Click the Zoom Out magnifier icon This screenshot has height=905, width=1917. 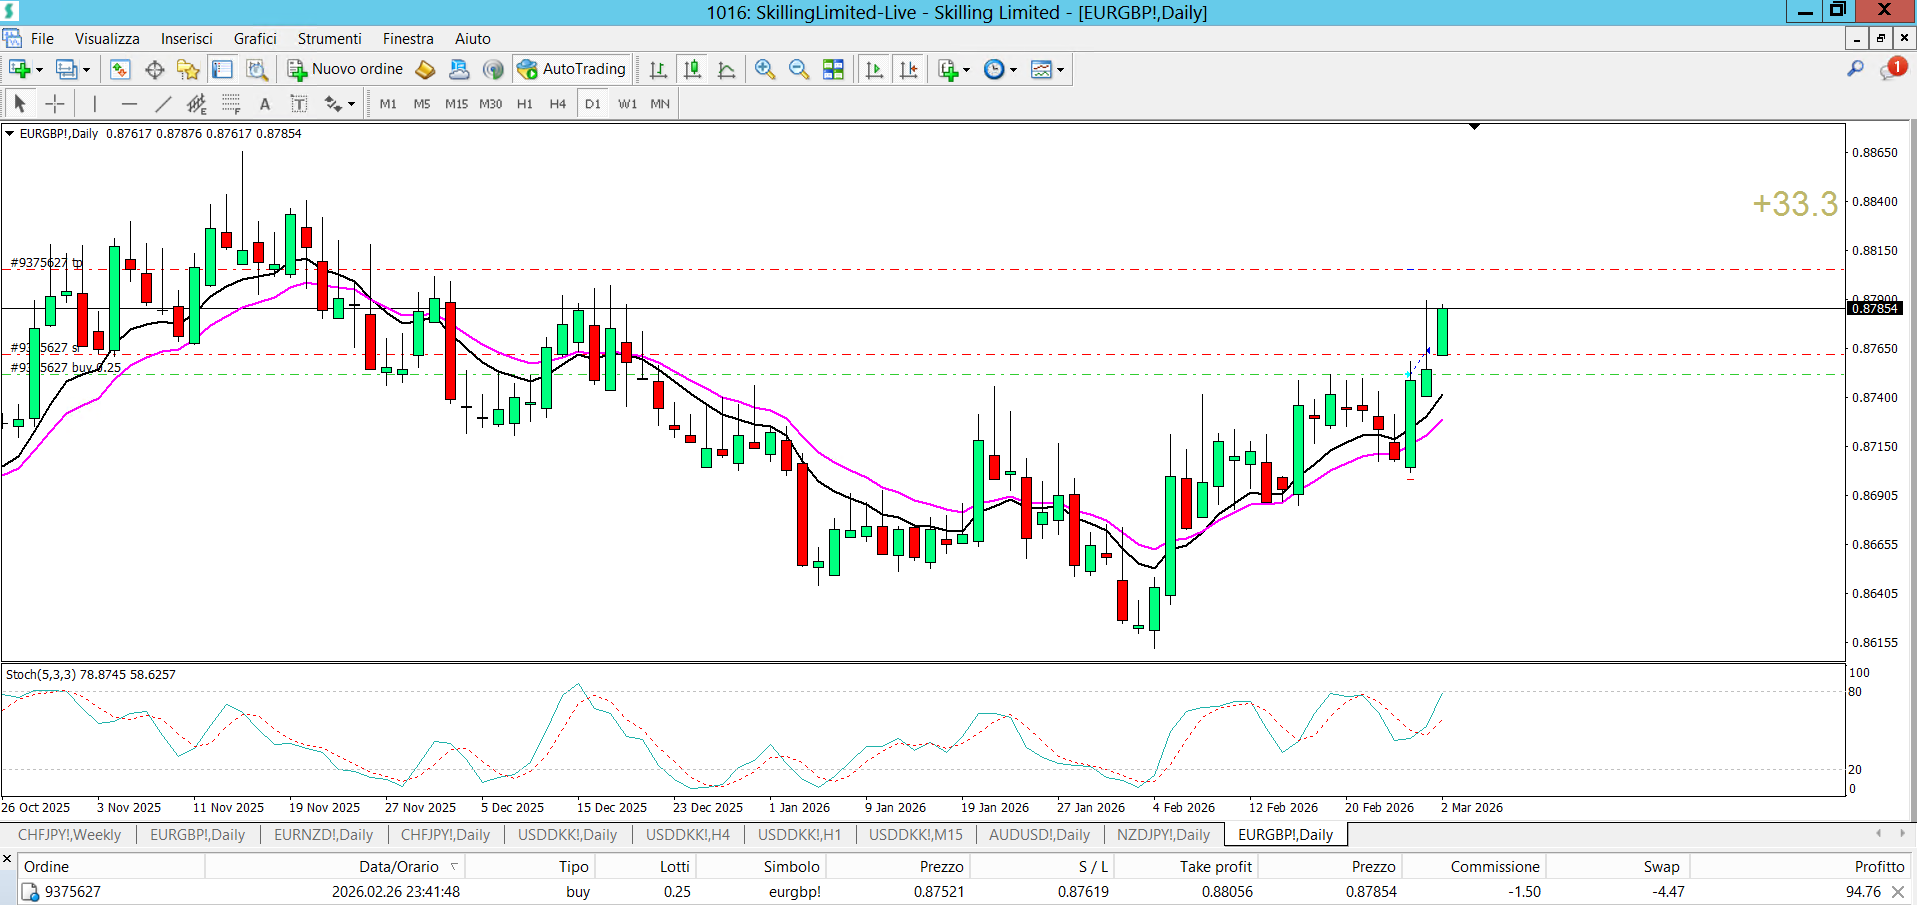(x=798, y=69)
